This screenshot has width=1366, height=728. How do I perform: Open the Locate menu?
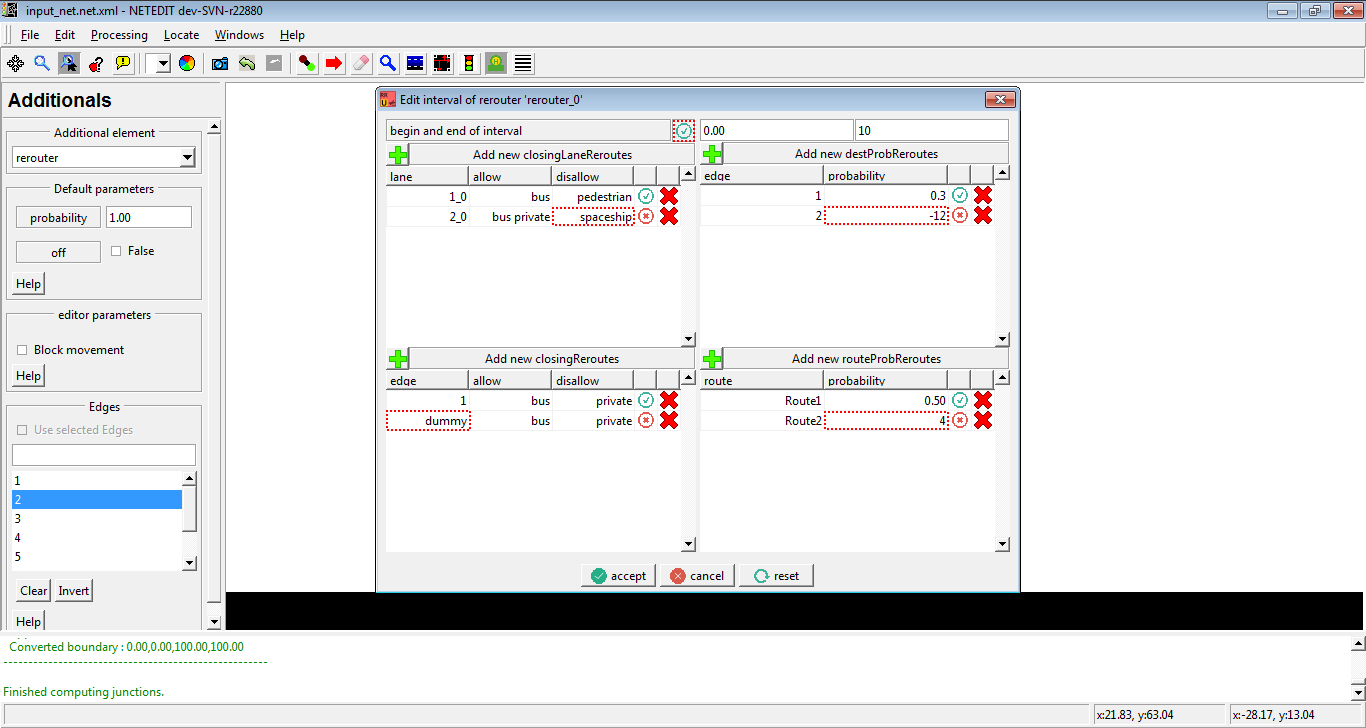(181, 35)
